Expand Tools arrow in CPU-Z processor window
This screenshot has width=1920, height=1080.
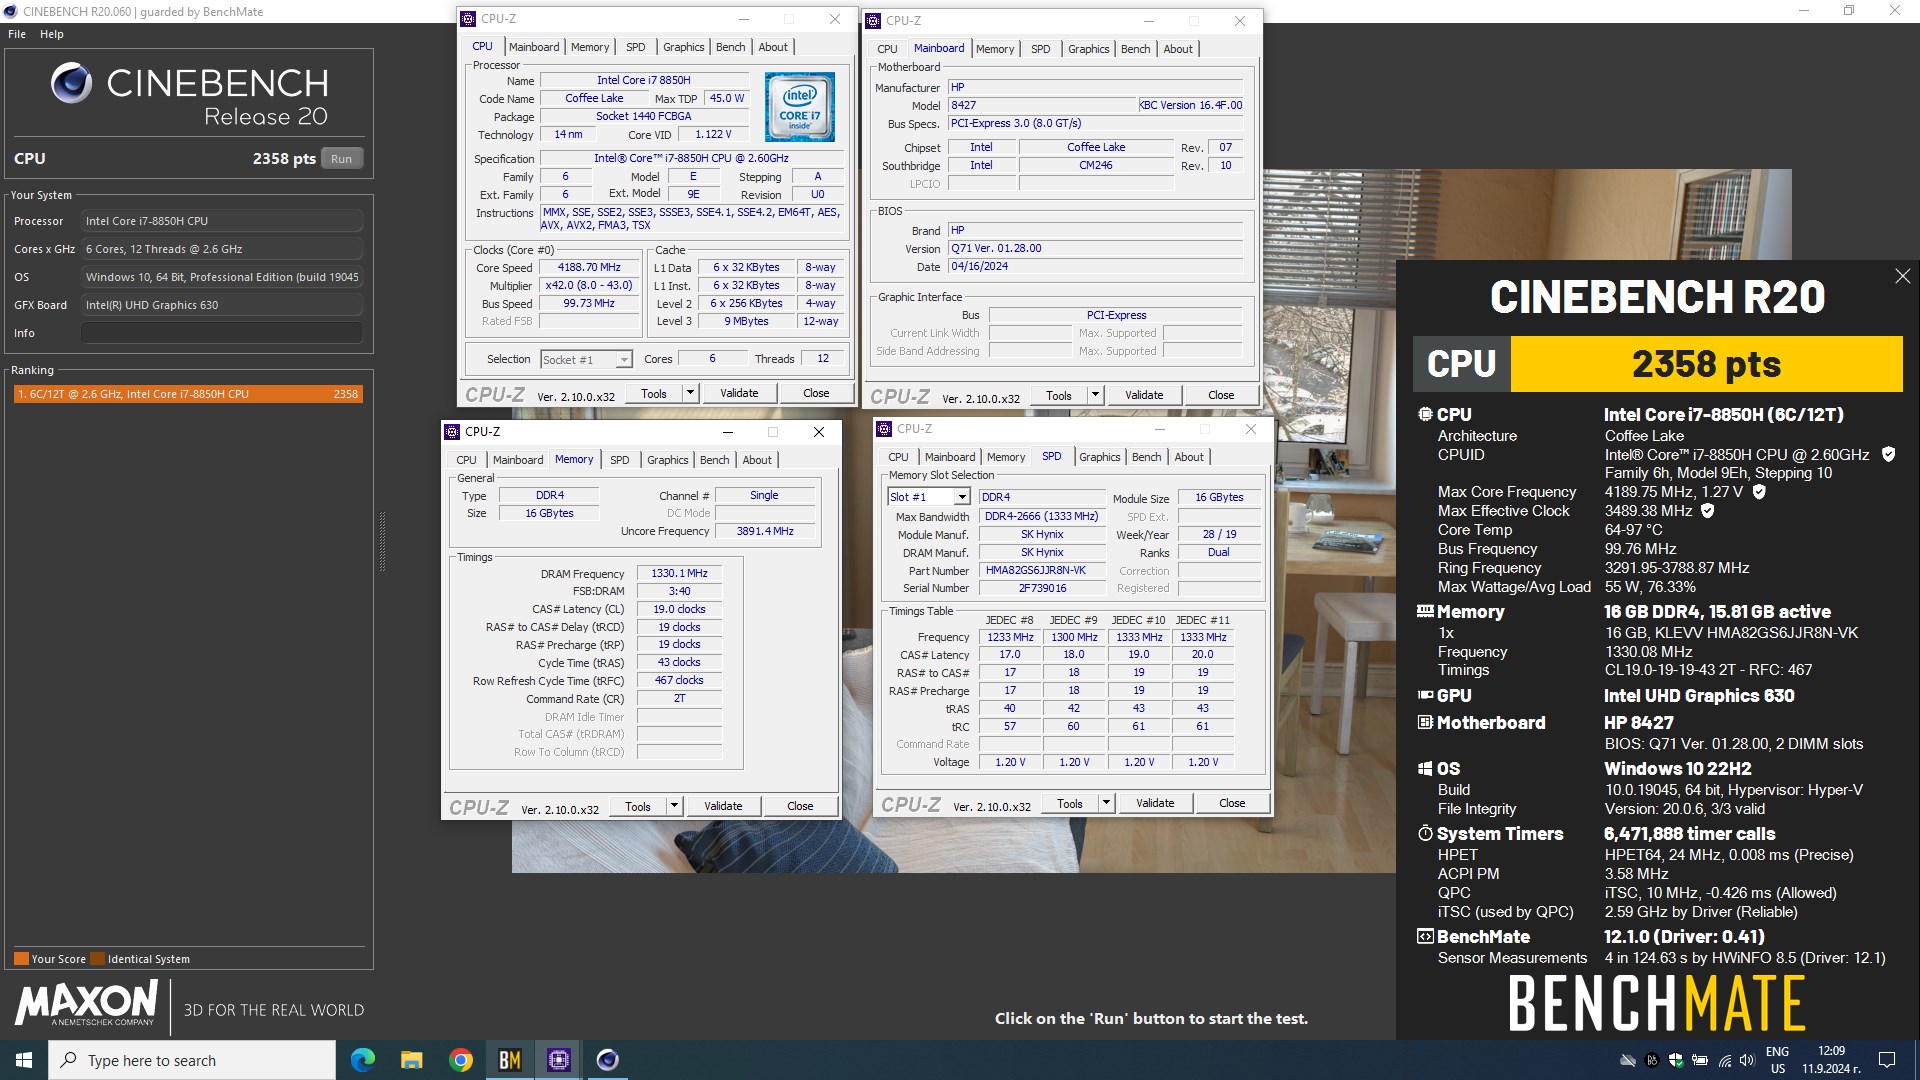tap(690, 393)
